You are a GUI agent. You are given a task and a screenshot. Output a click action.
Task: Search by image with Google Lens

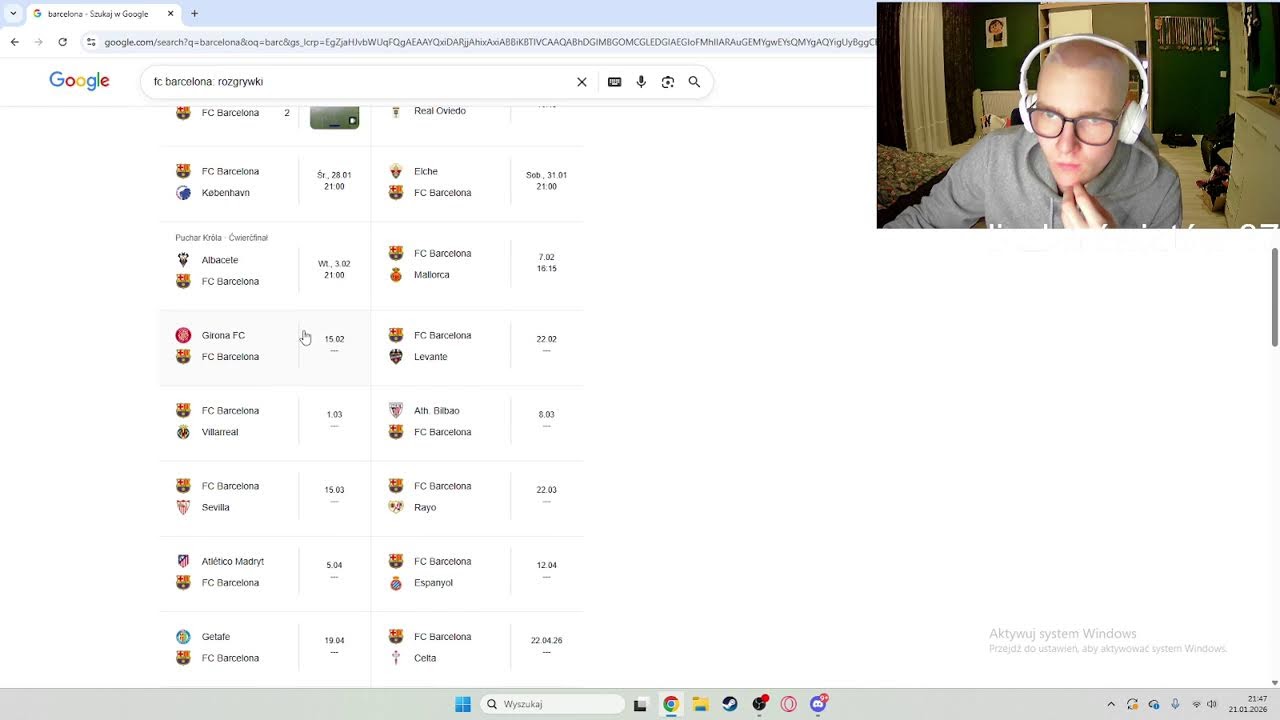pos(668,82)
